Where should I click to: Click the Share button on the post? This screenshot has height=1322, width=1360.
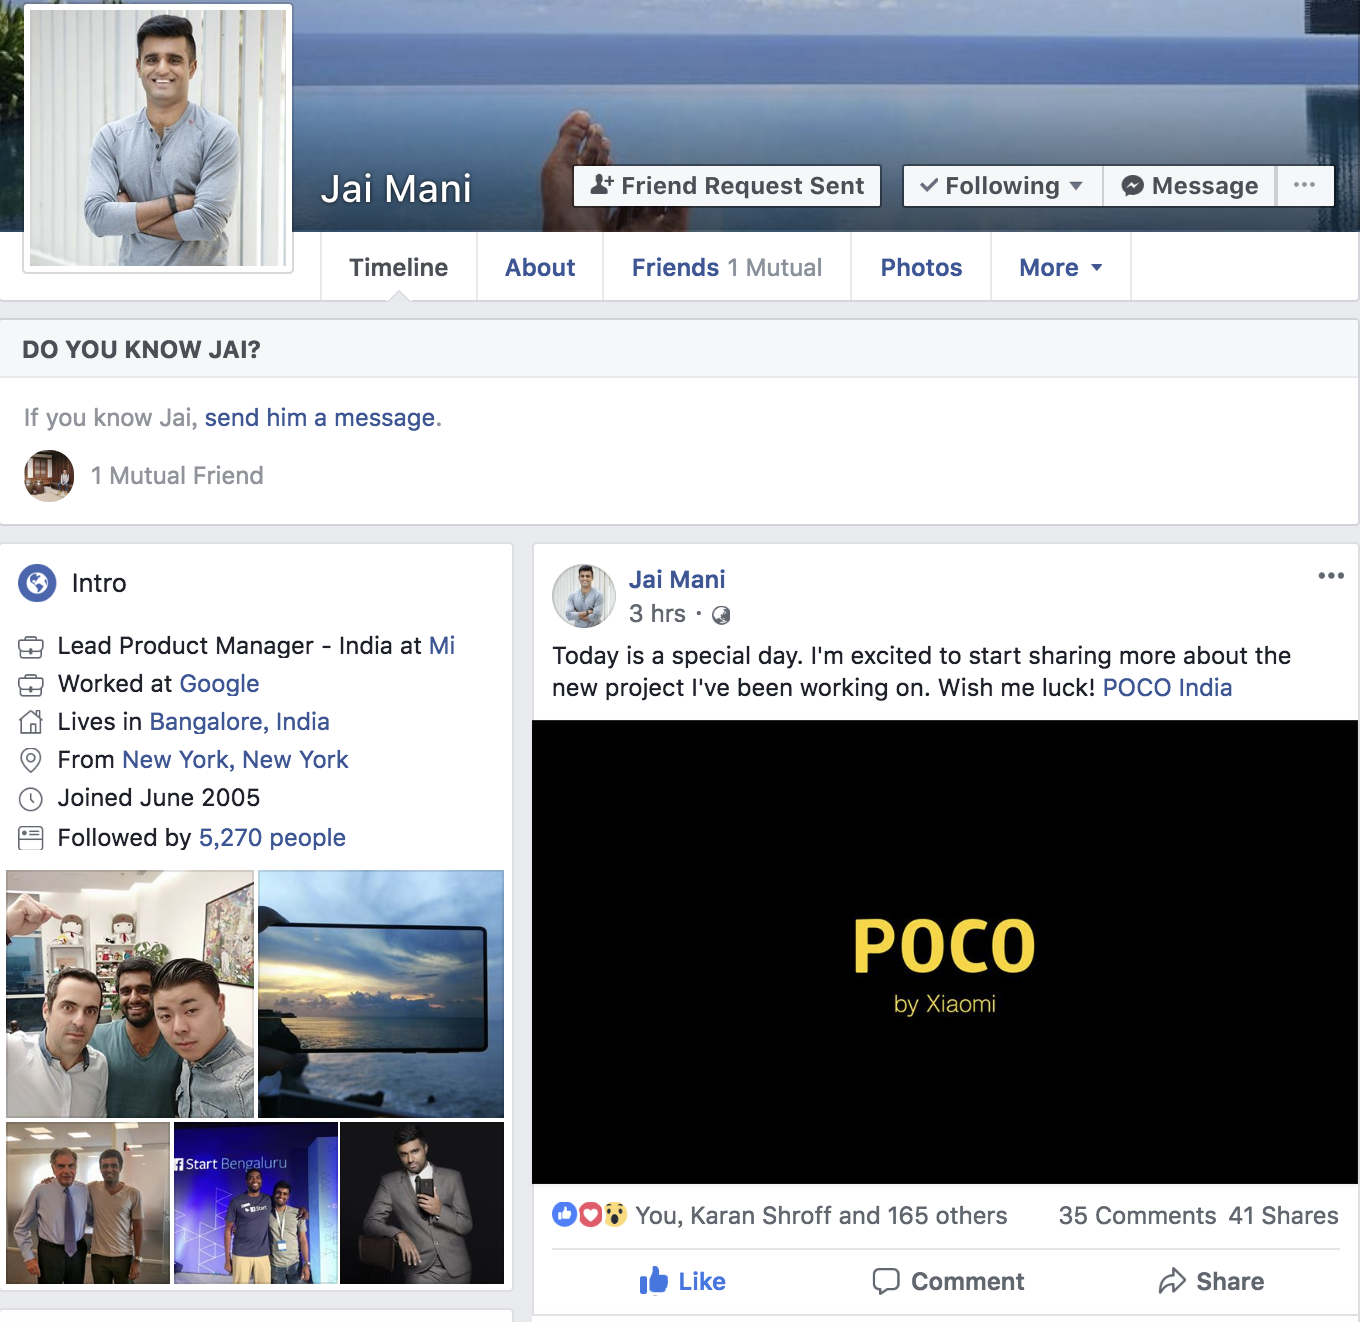tap(1211, 1282)
